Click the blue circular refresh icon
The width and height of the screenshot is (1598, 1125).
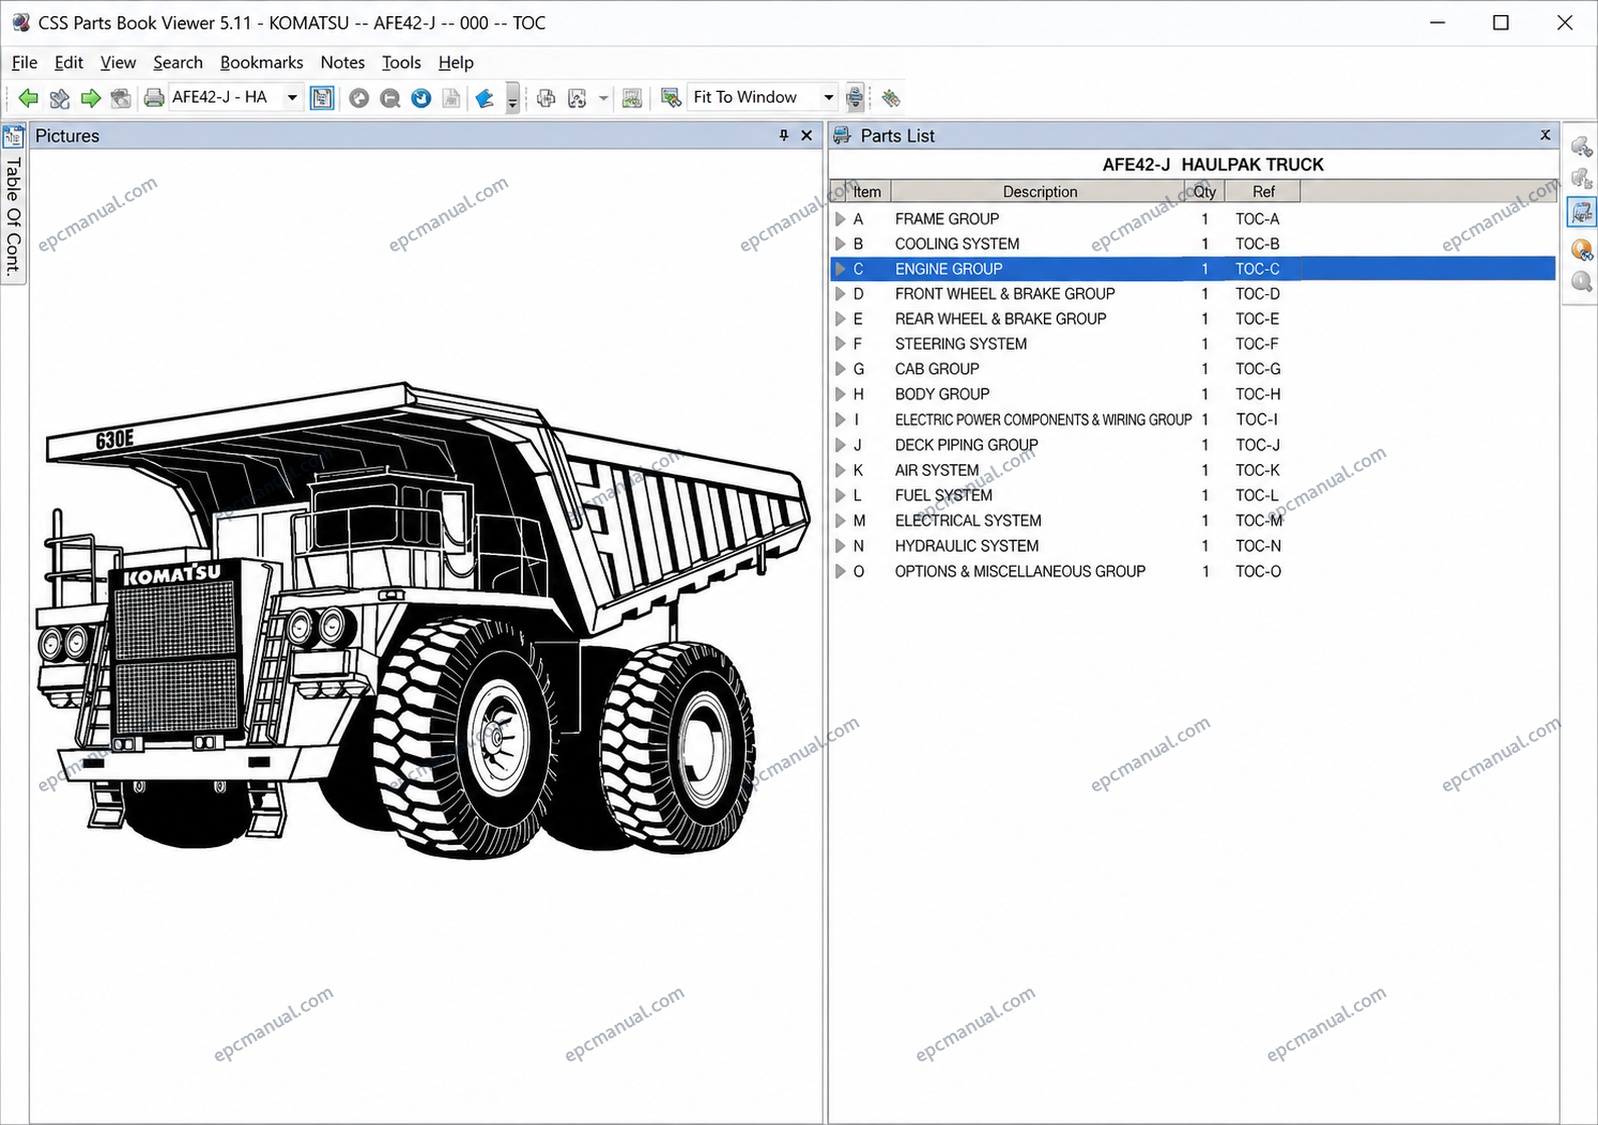tap(421, 98)
